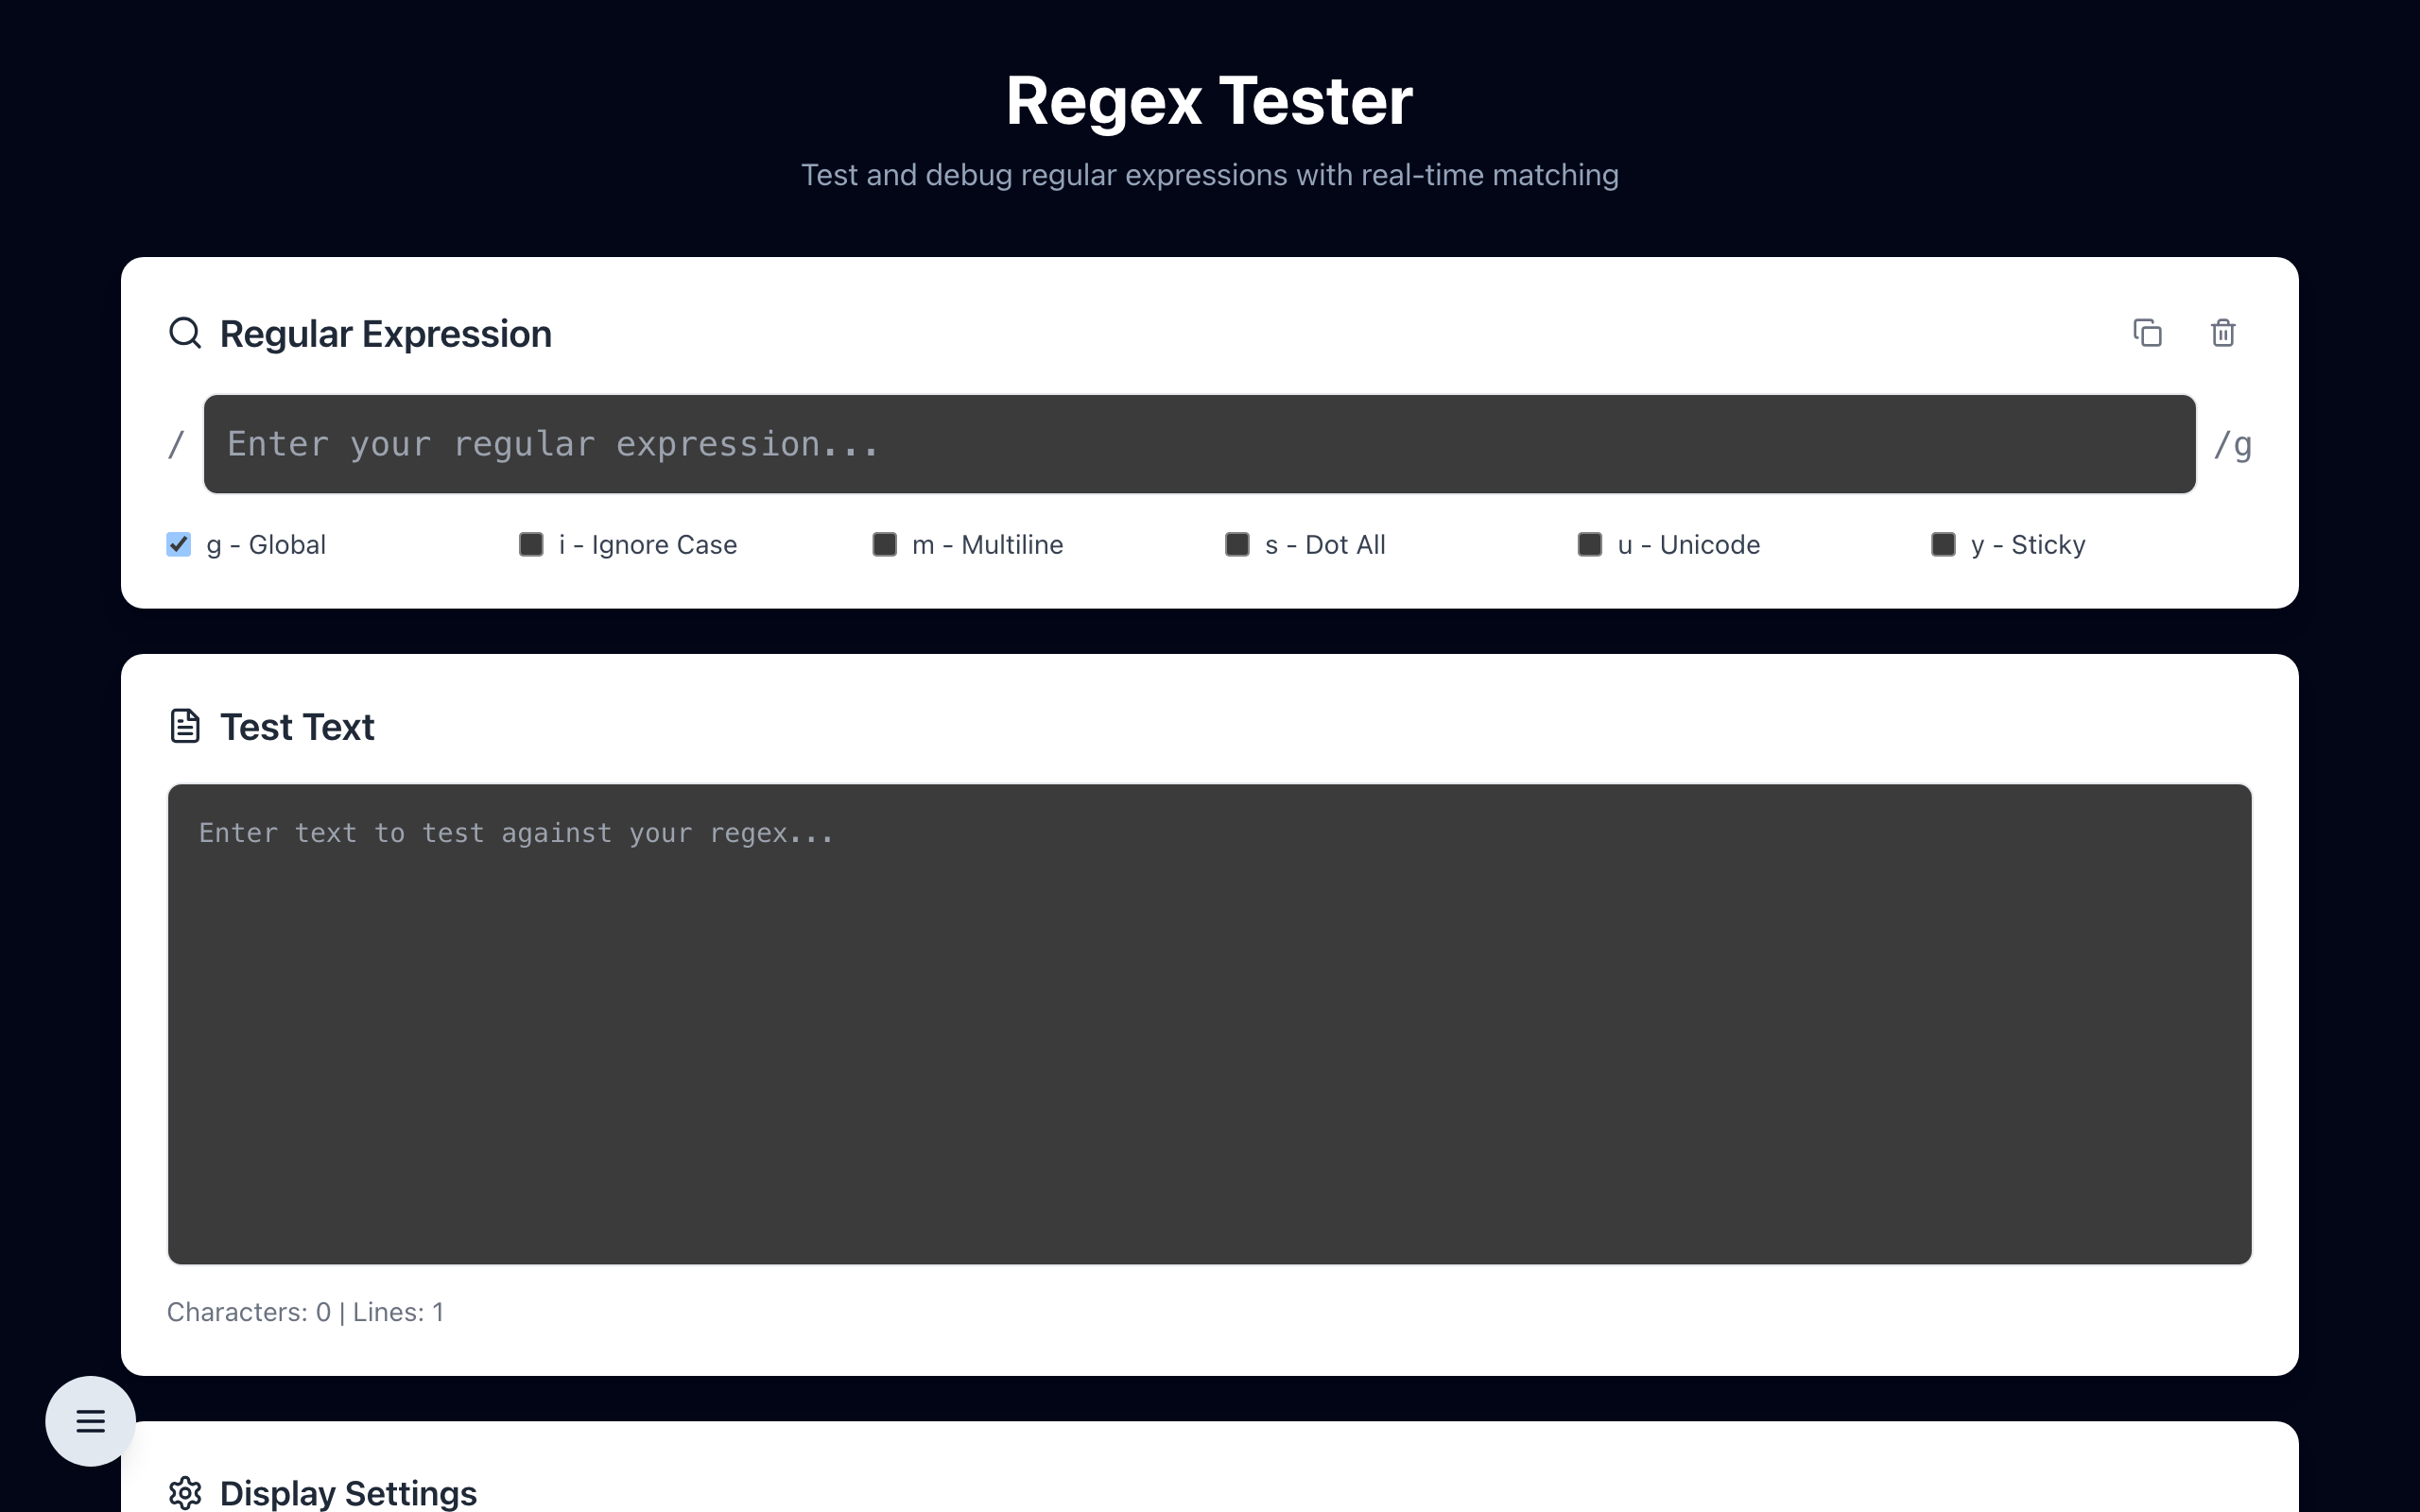Click the document icon beside Test Text
Image resolution: width=2420 pixels, height=1512 pixels.
click(185, 726)
